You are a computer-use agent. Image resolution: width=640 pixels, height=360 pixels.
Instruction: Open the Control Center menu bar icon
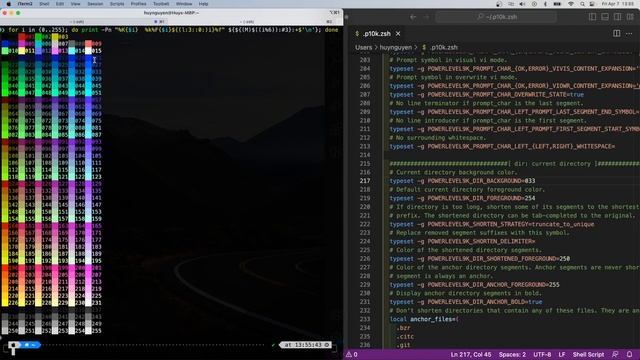point(592,4)
